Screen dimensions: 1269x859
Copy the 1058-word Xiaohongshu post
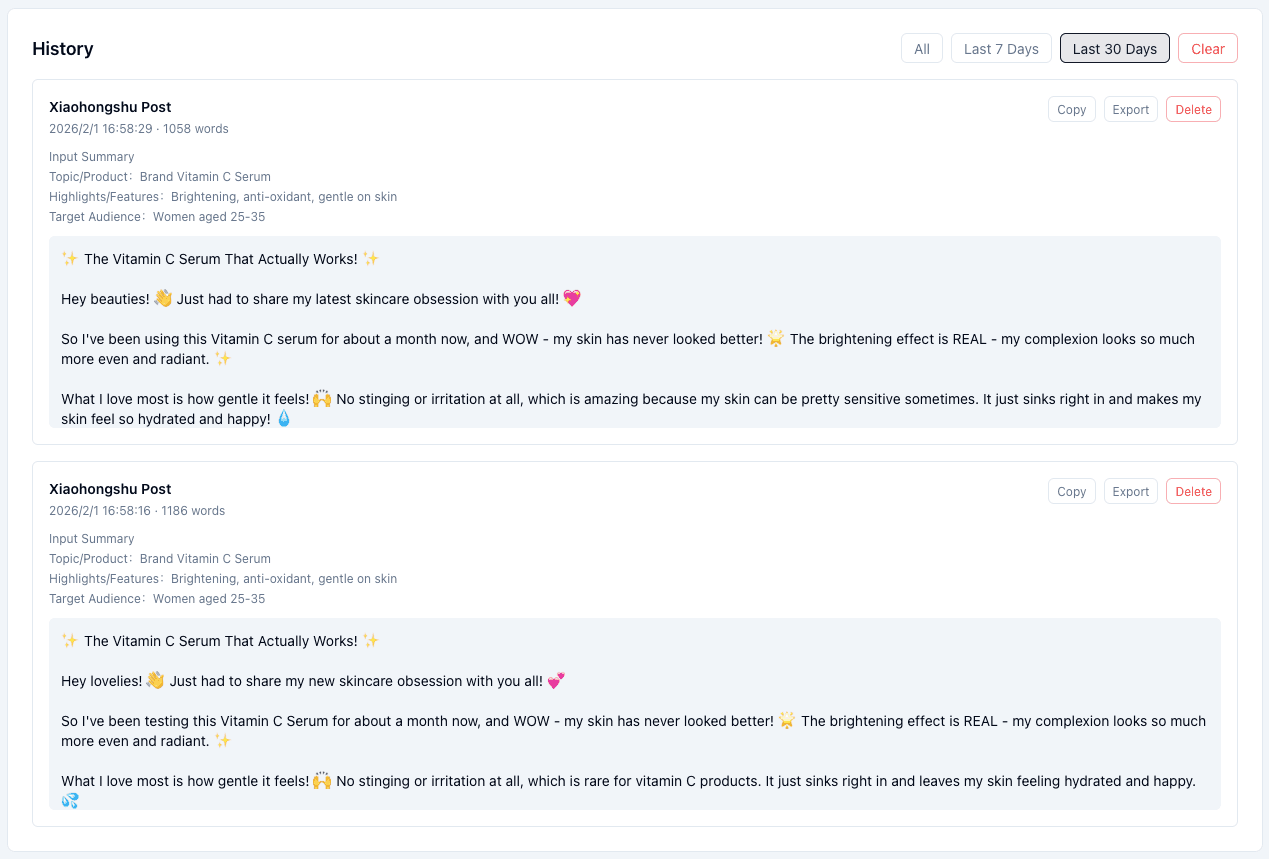[1071, 110]
